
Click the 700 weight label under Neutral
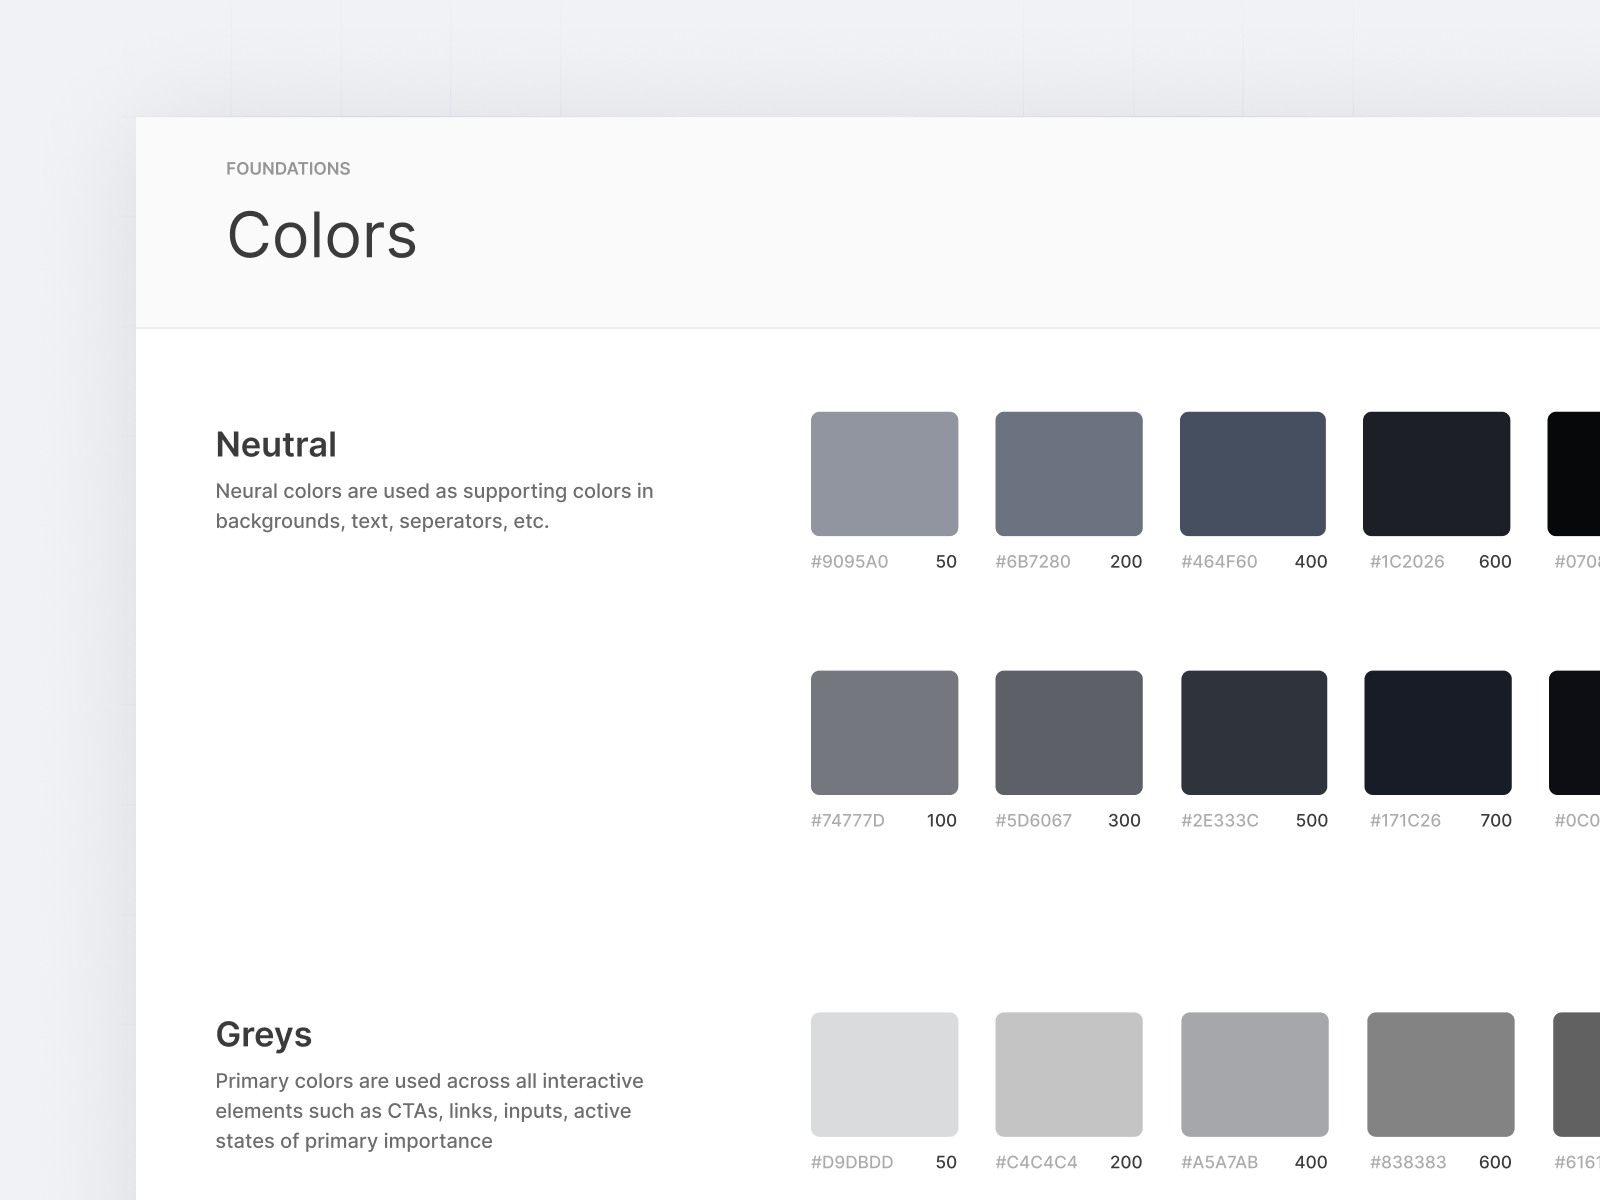pos(1496,820)
